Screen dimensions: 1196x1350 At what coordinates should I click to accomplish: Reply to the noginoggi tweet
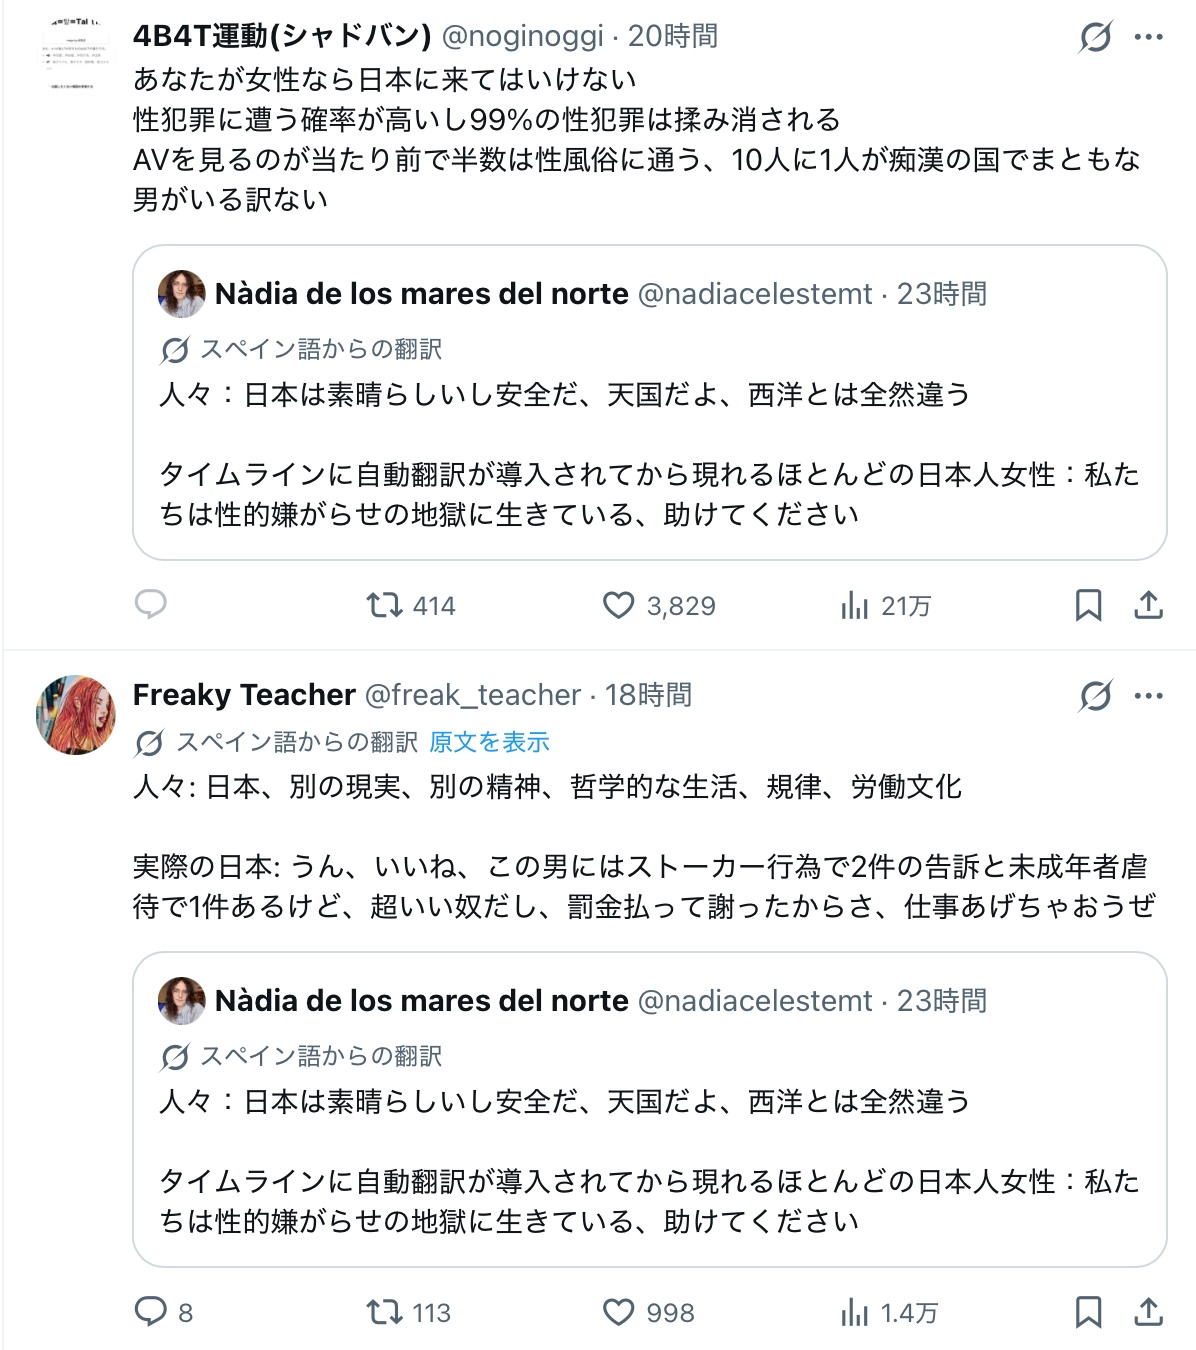click(x=151, y=605)
